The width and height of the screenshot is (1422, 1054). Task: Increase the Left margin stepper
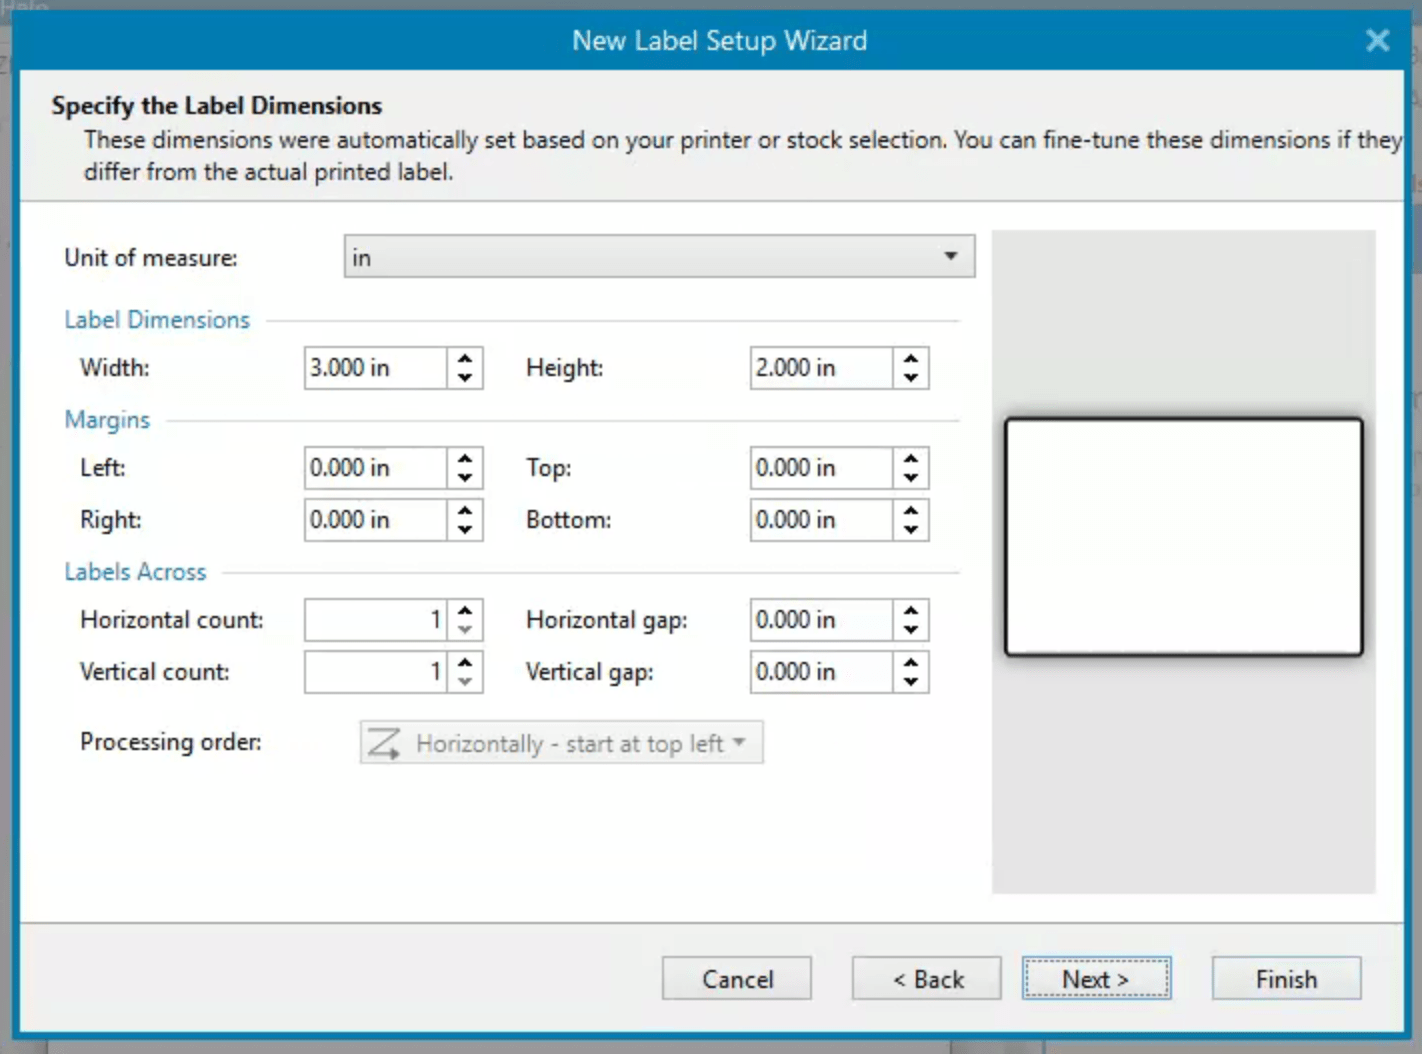[x=464, y=458]
